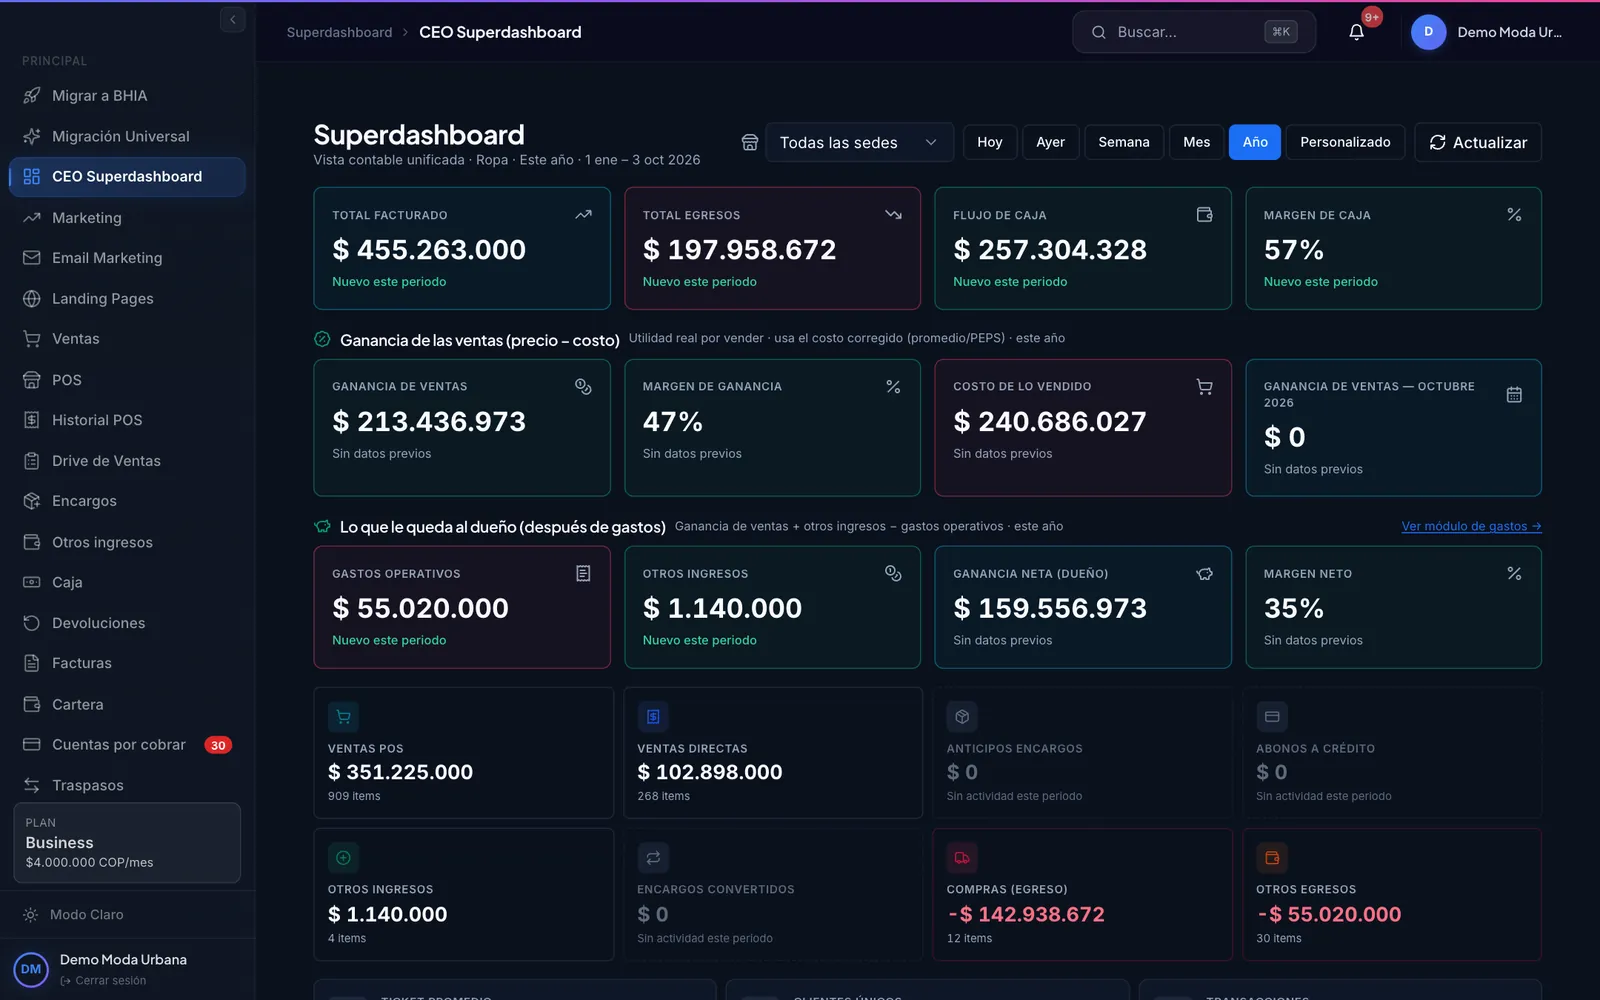Open the Total Facturado card

(462, 248)
